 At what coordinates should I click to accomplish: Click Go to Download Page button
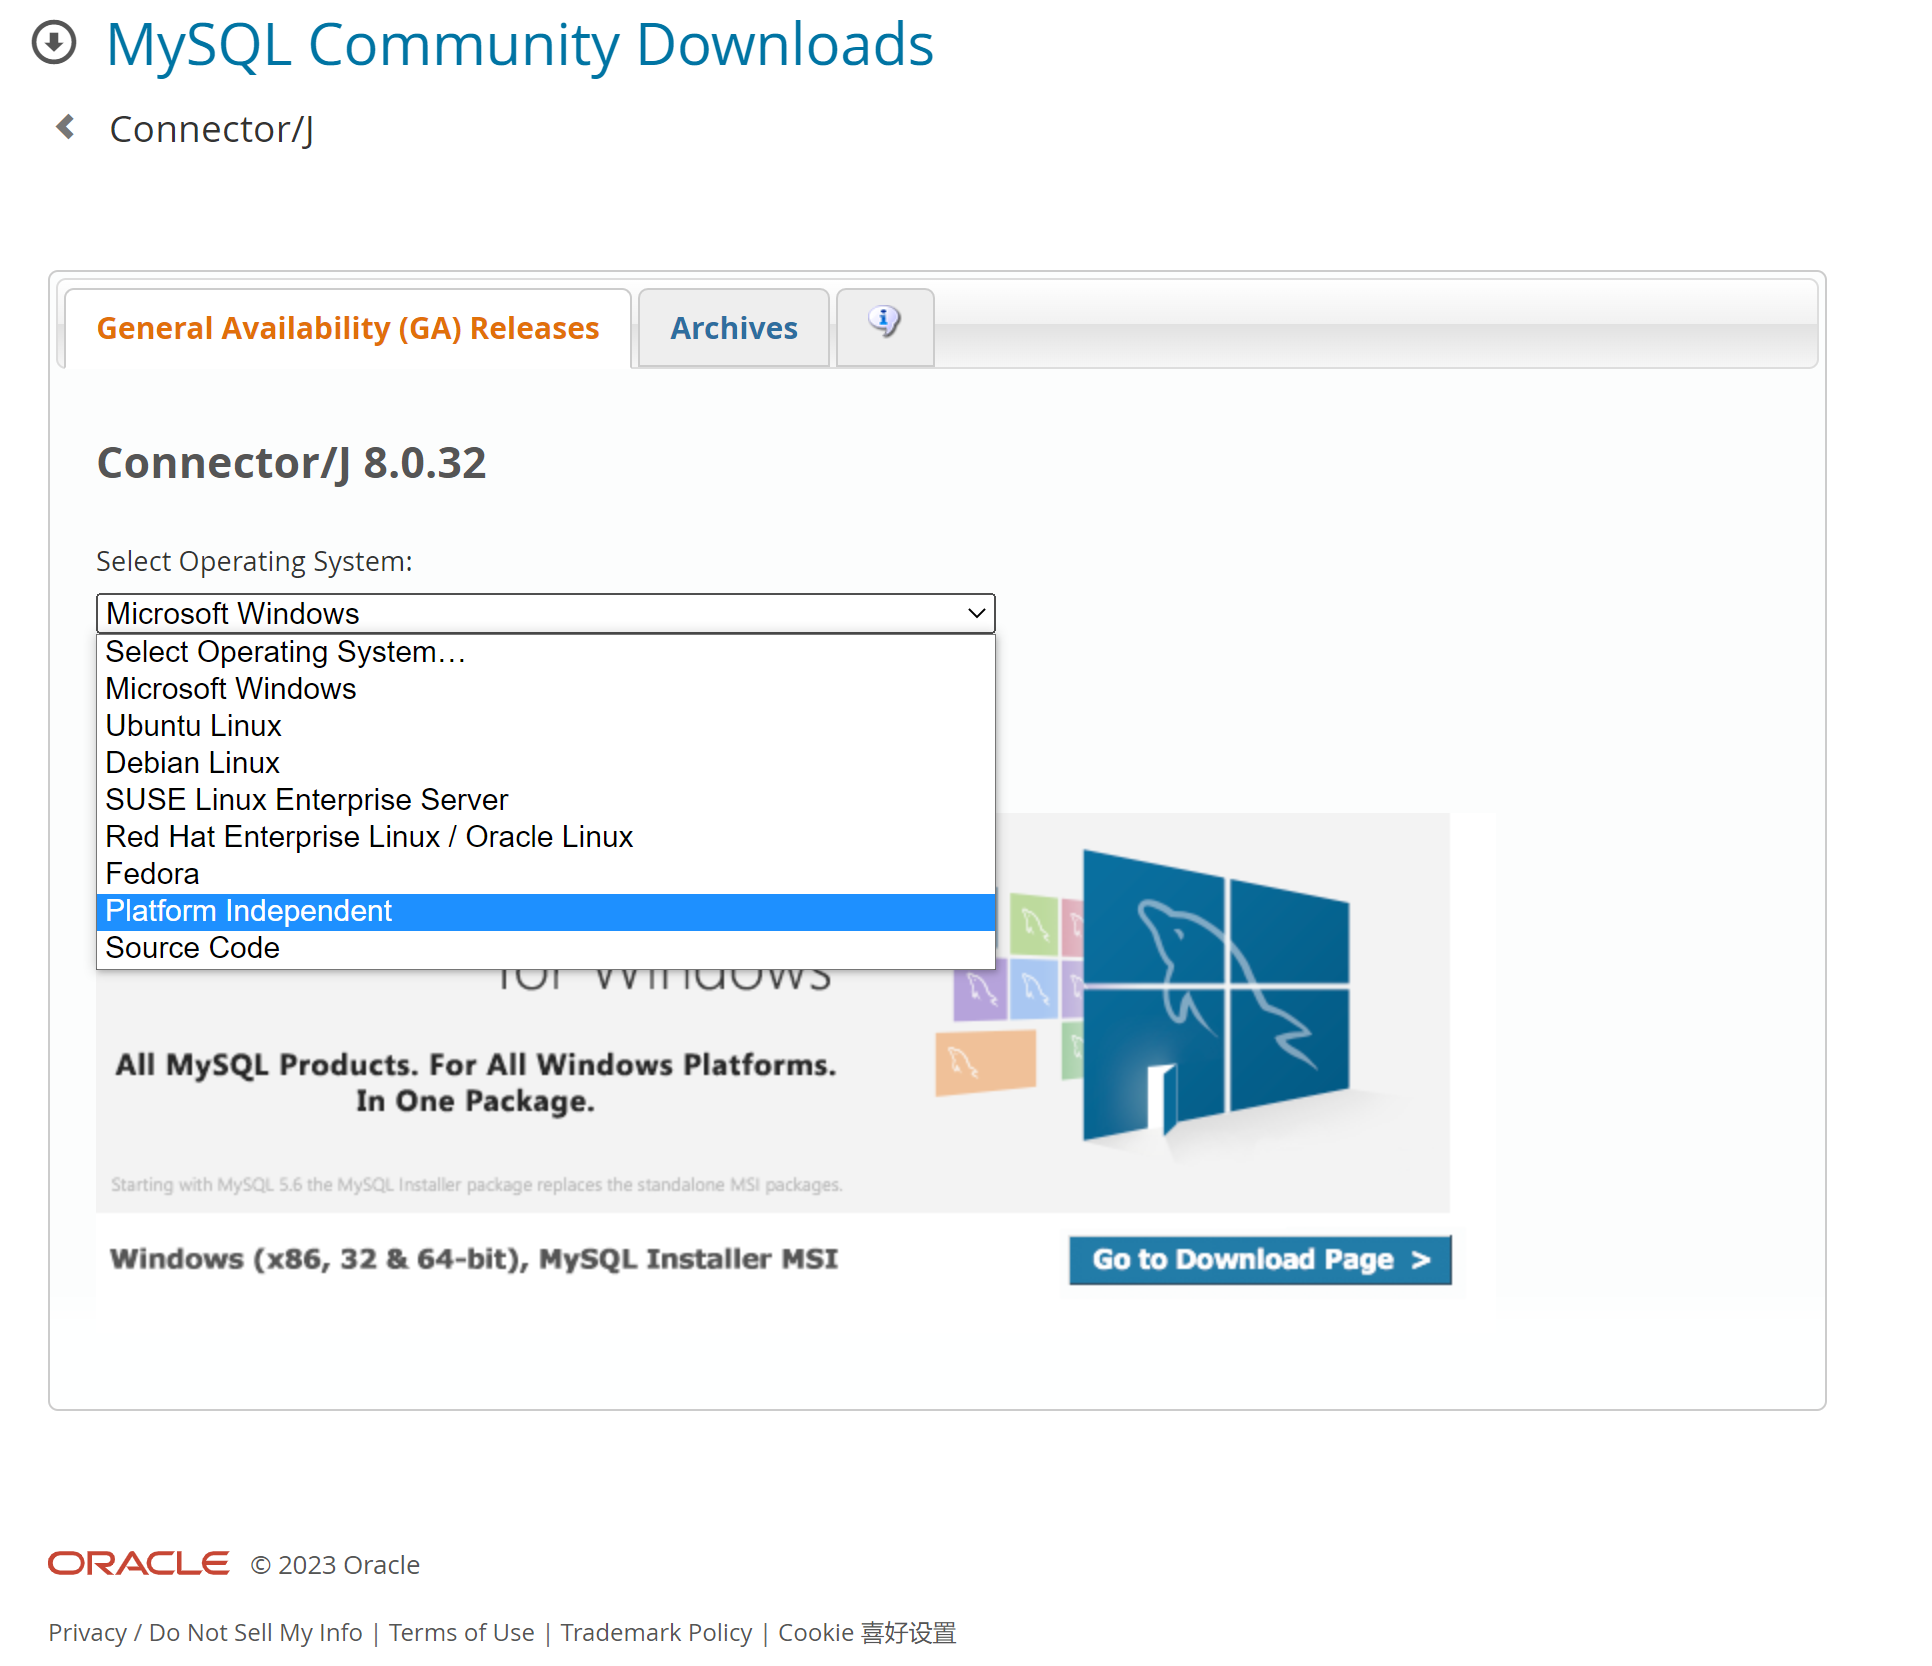1260,1259
